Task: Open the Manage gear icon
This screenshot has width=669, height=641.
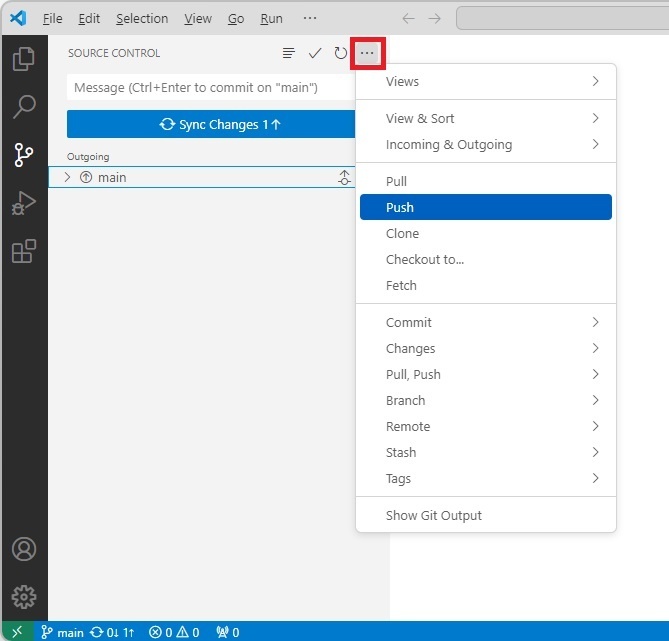Action: 24,597
